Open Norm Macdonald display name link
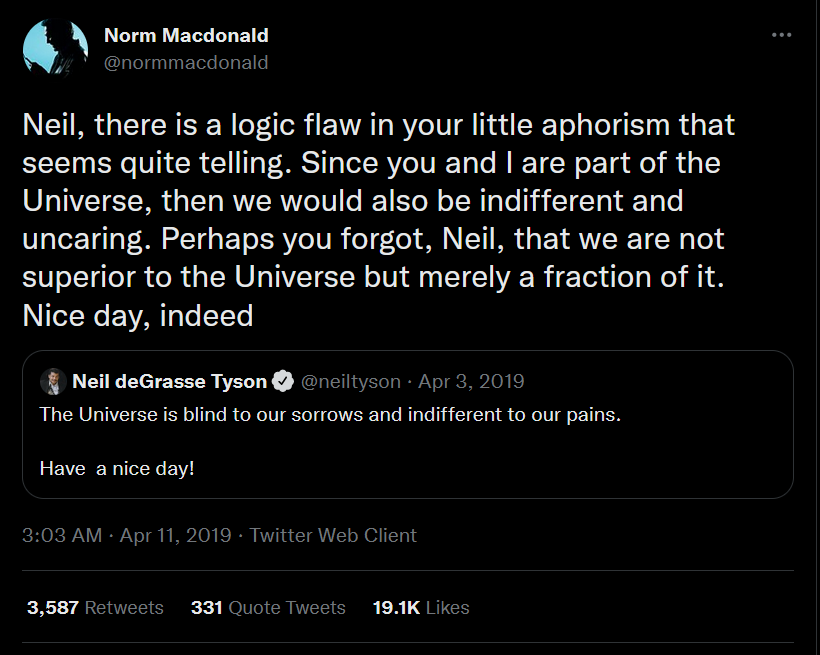Viewport: 820px width, 655px height. 186,36
